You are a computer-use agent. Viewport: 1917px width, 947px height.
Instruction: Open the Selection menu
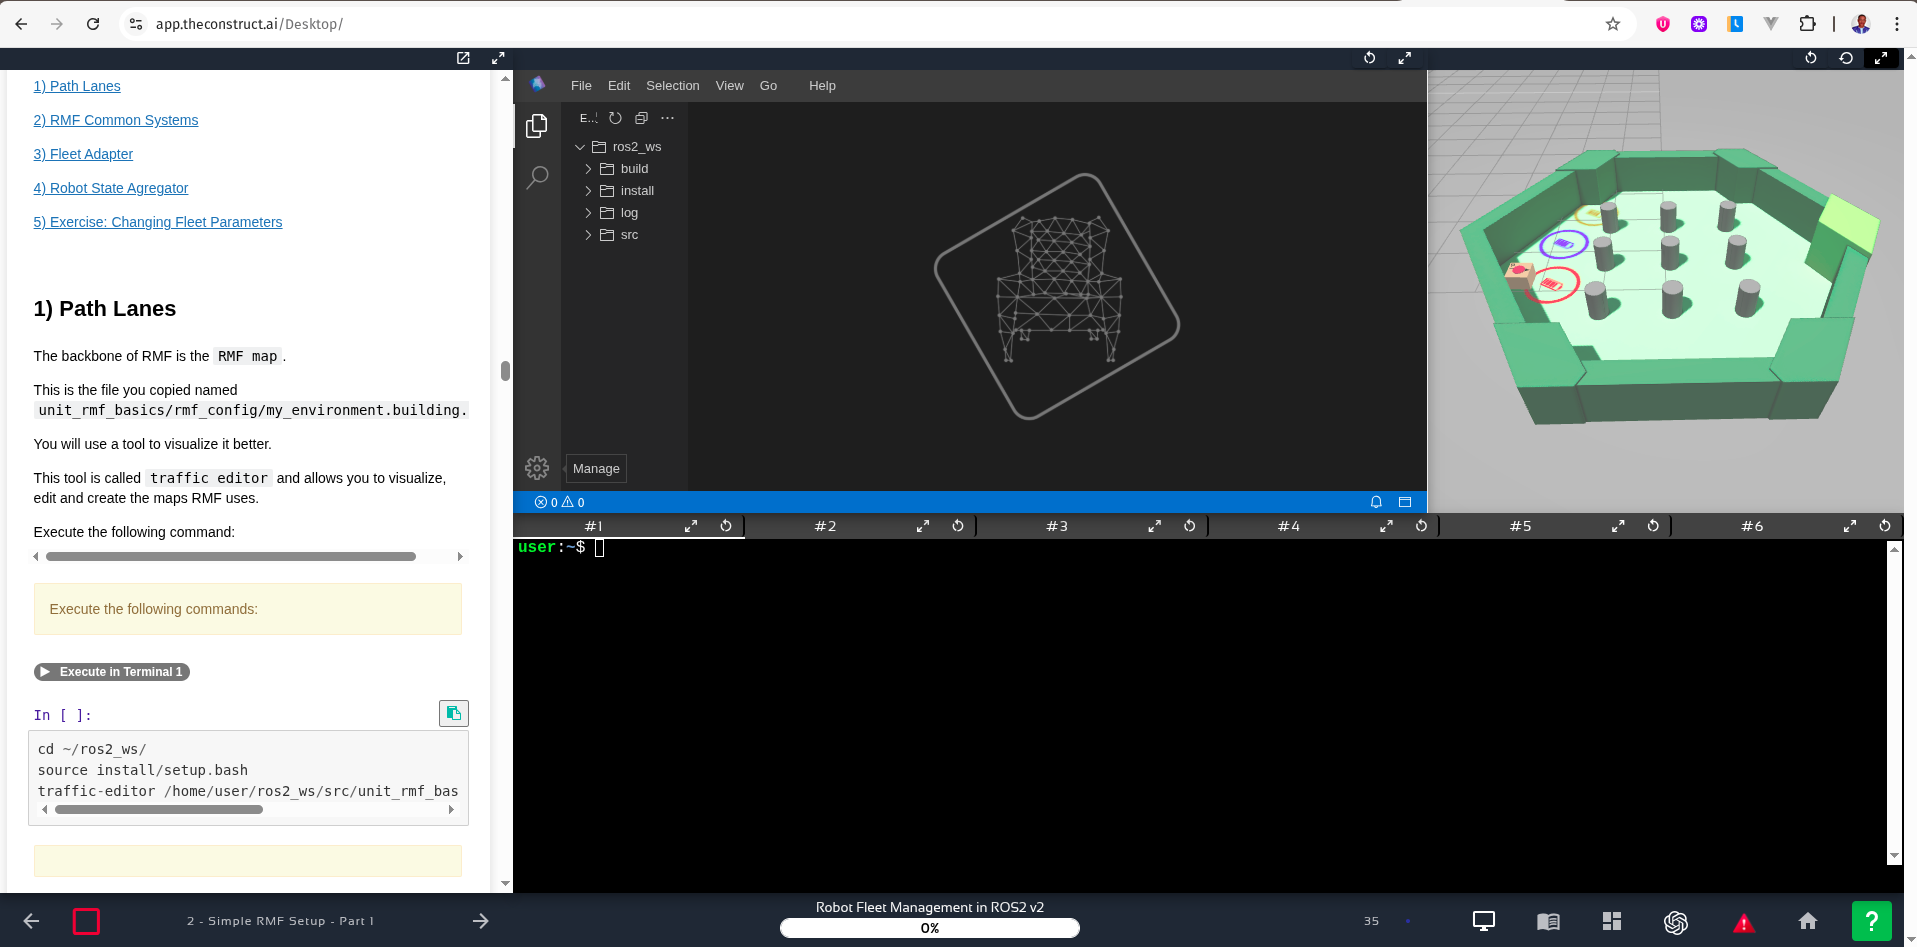click(x=672, y=86)
